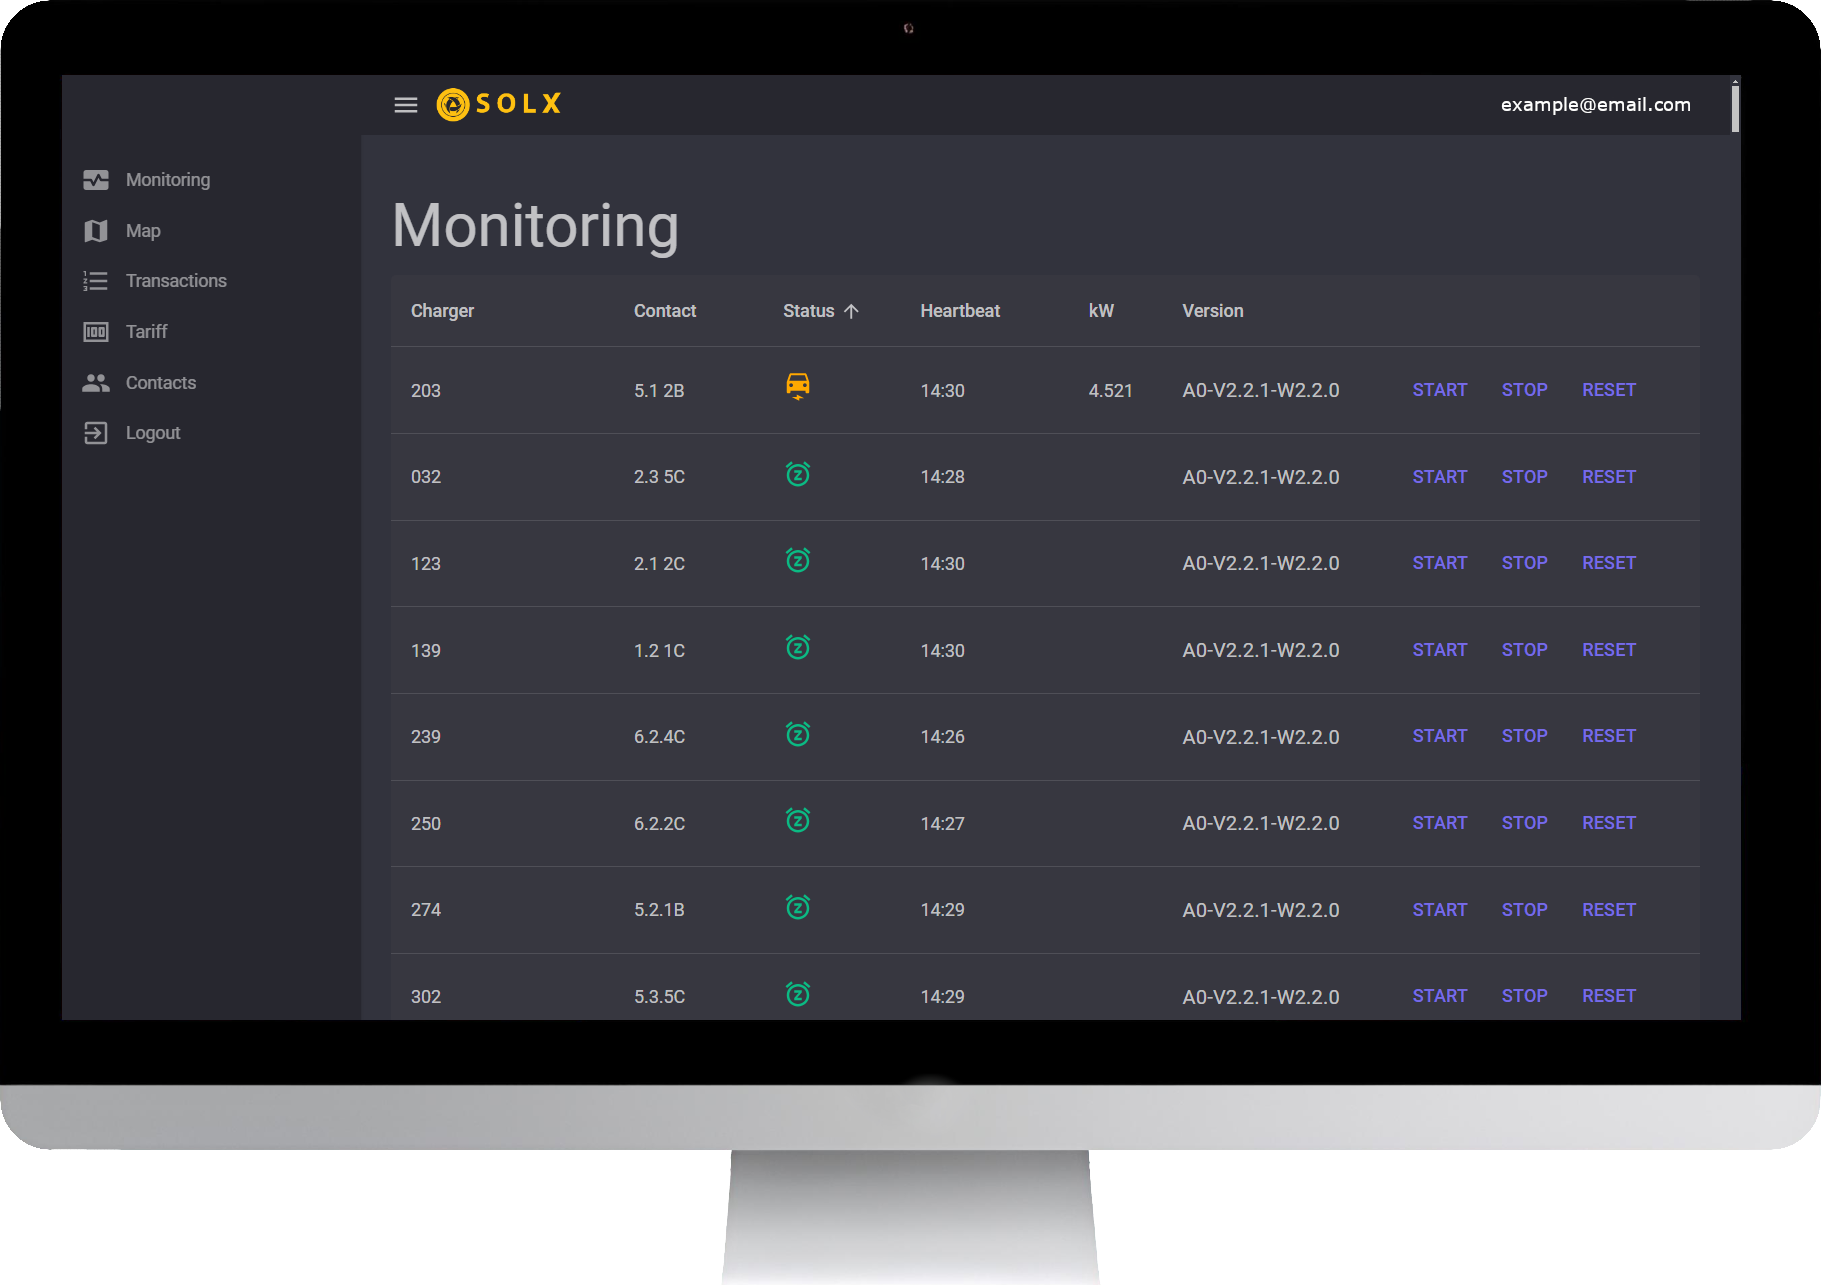Click RESET for charger 250
Image resolution: width=1821 pixels, height=1285 pixels.
[1609, 823]
